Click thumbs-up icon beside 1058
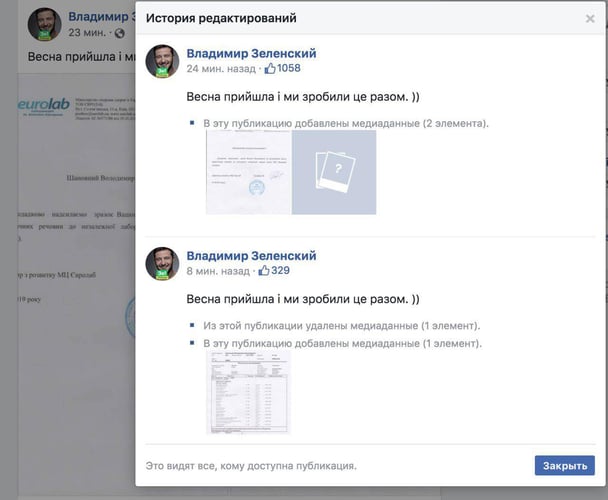 269,69
